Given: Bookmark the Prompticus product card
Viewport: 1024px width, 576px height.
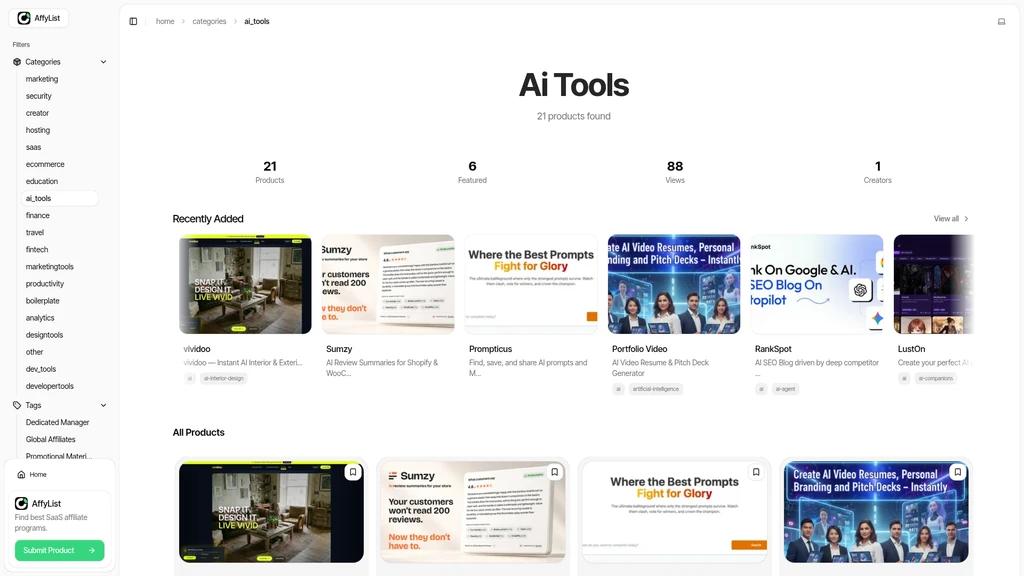Looking at the screenshot, I should coord(756,472).
